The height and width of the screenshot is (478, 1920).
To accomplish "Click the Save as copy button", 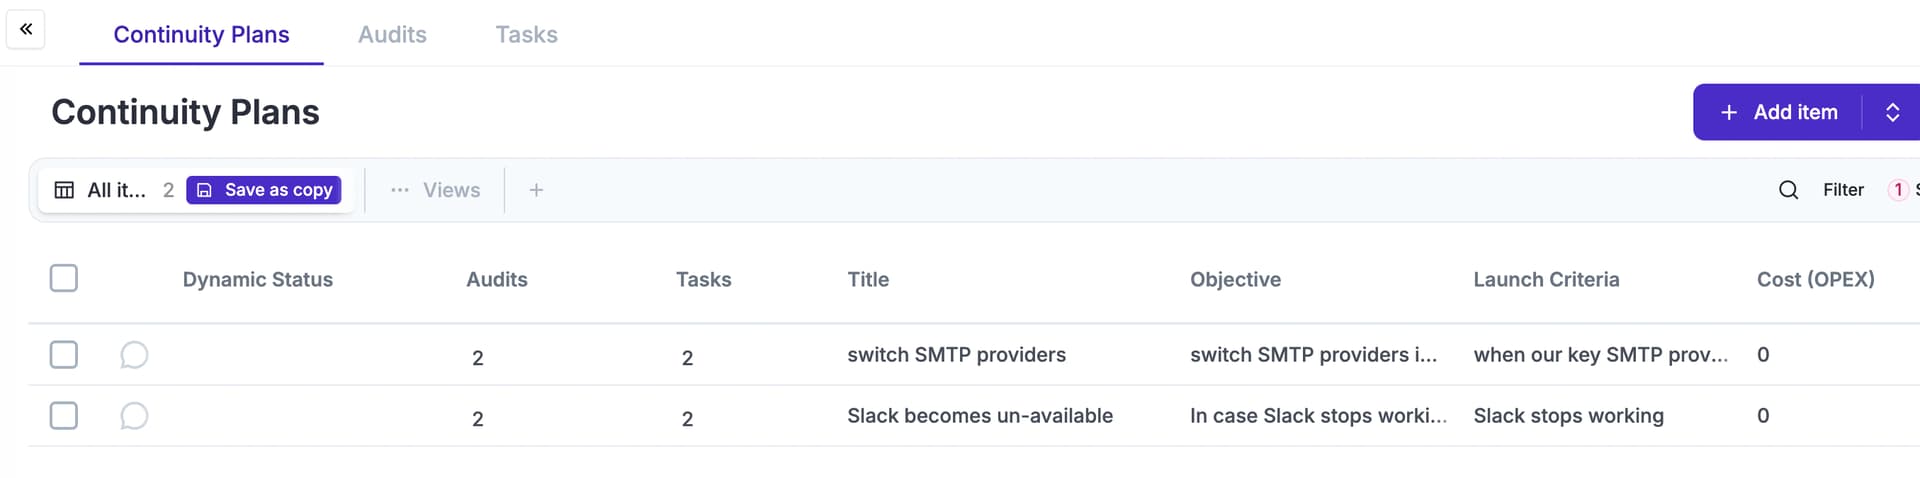I will [264, 190].
